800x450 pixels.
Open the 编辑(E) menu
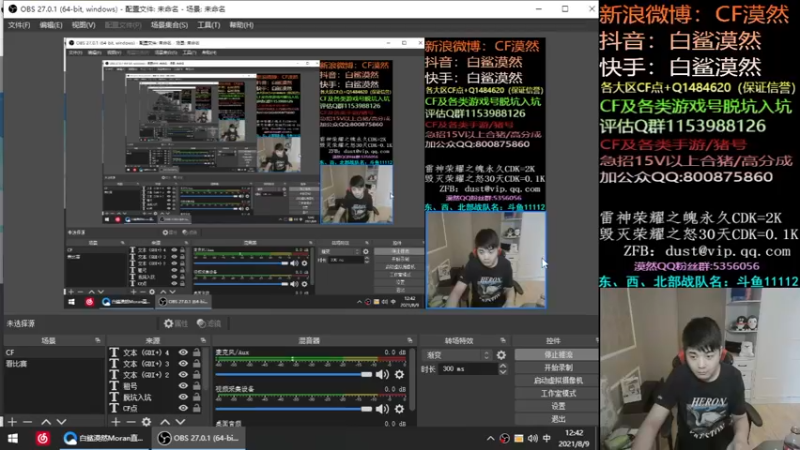tap(51, 25)
